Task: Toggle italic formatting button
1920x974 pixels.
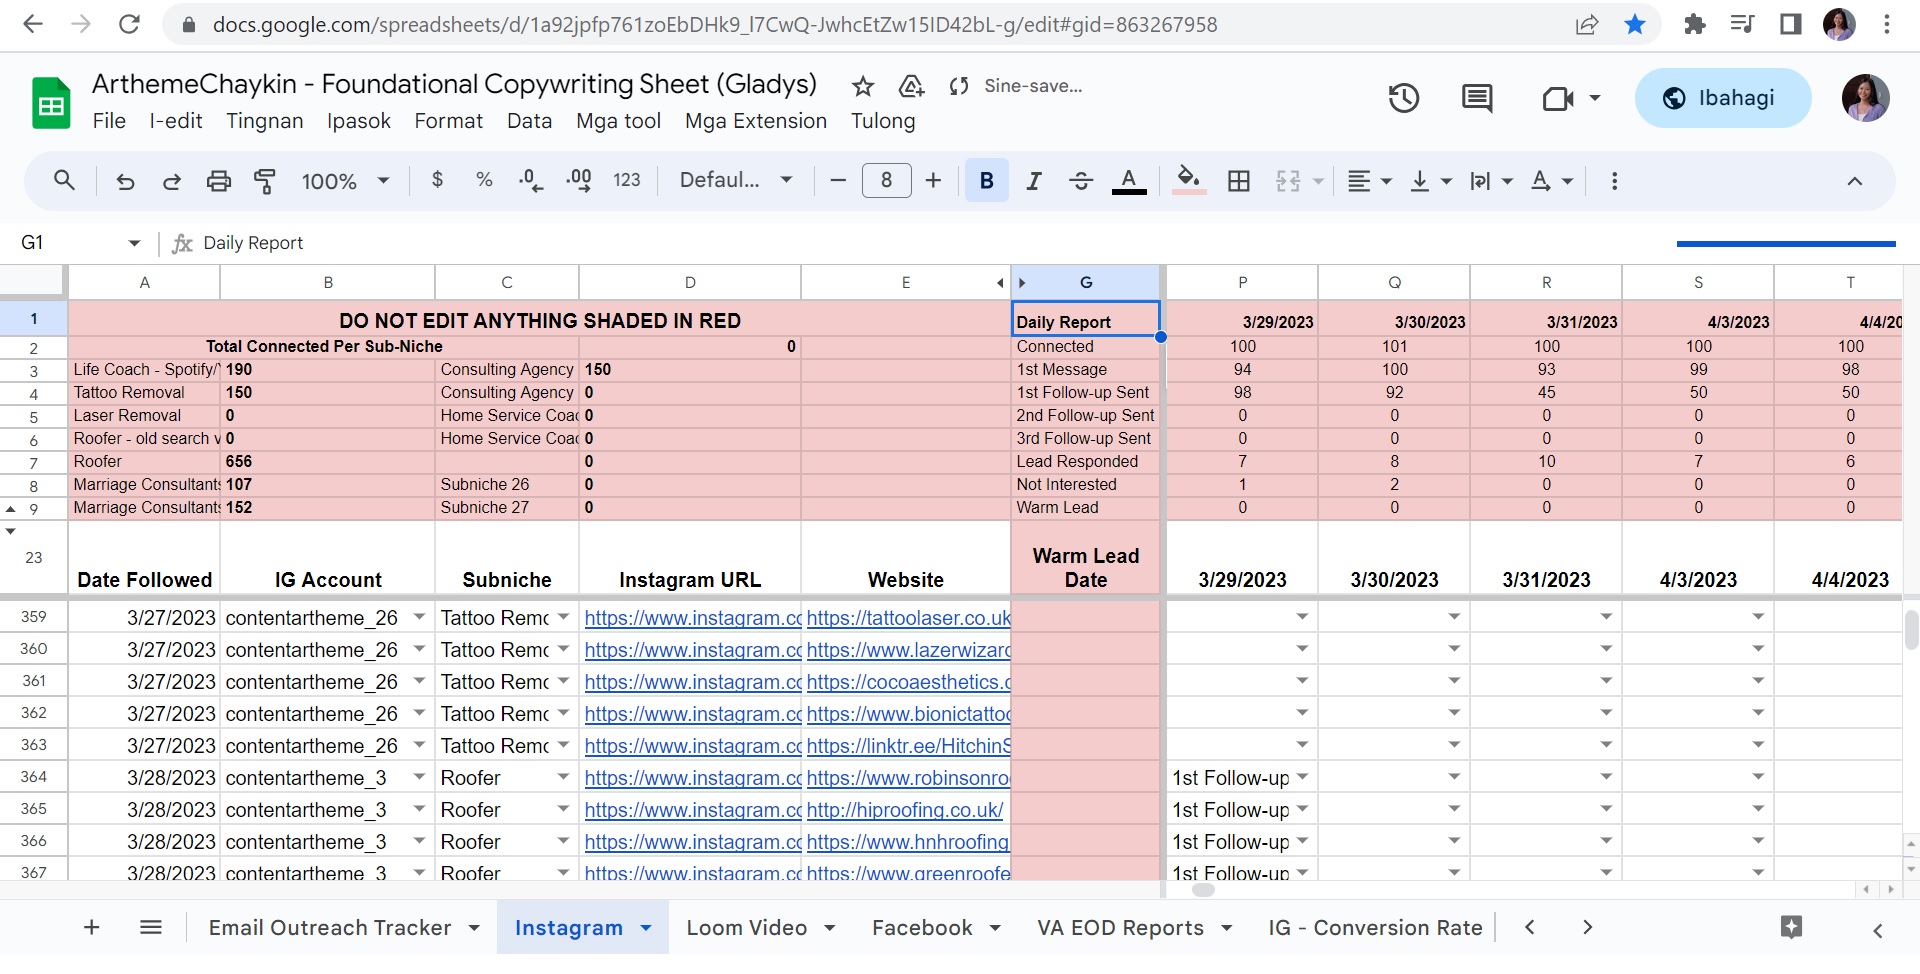Action: pyautogui.click(x=1033, y=181)
